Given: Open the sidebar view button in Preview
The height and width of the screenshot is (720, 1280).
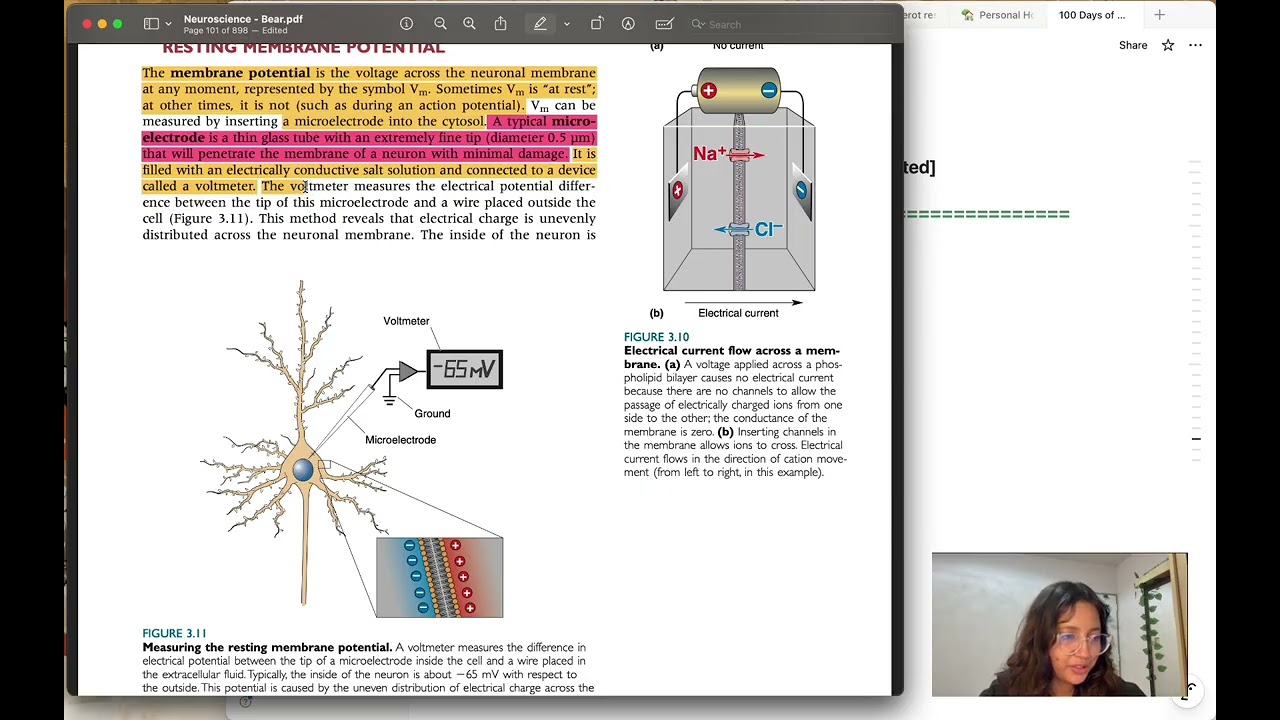Looking at the screenshot, I should point(151,24).
